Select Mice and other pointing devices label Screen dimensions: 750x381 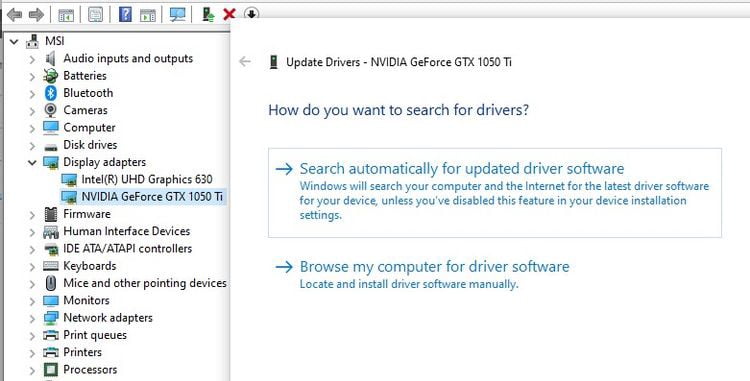[145, 283]
